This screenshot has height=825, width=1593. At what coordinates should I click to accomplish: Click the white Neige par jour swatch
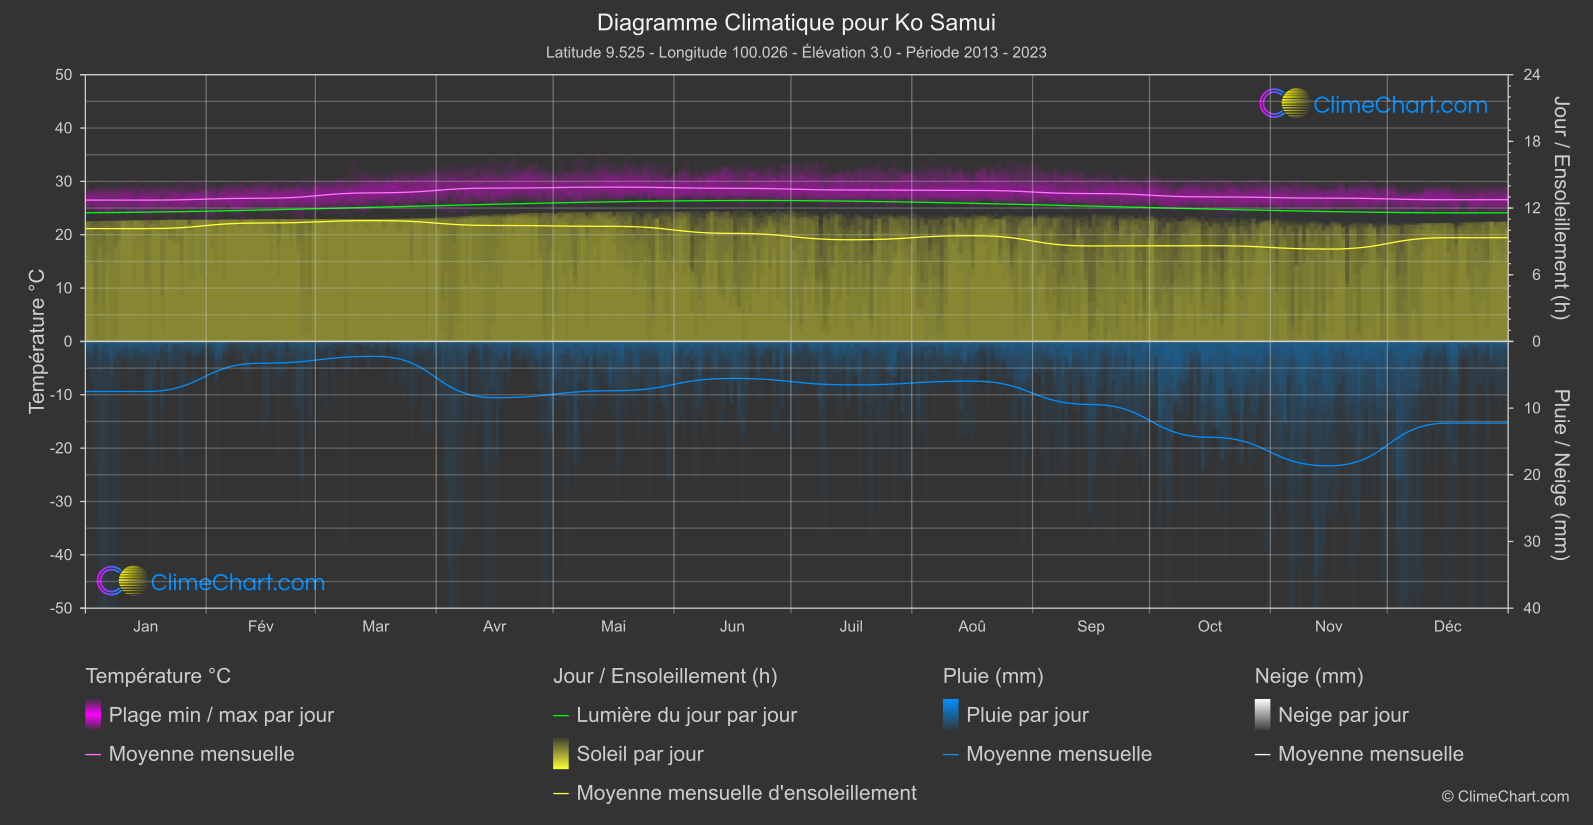pos(1263,714)
